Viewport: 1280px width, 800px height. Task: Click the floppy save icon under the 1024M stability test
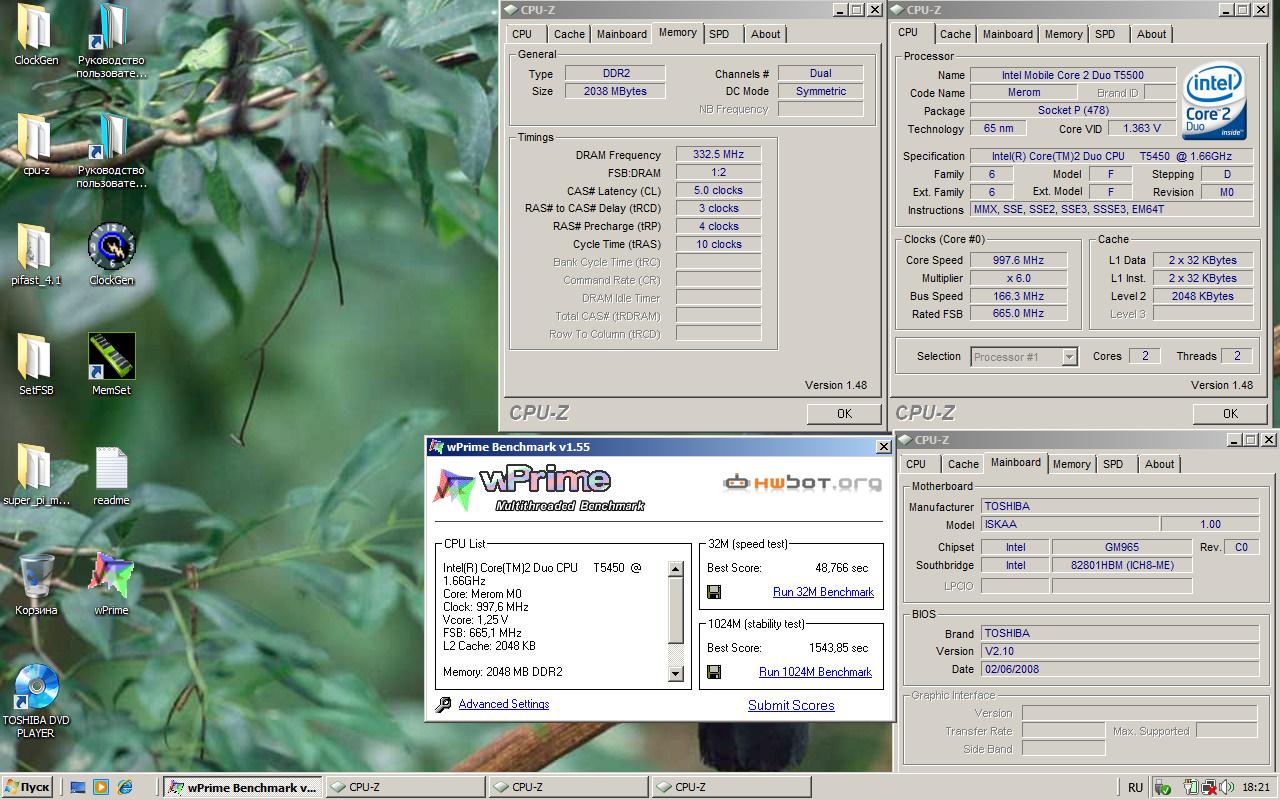click(714, 672)
